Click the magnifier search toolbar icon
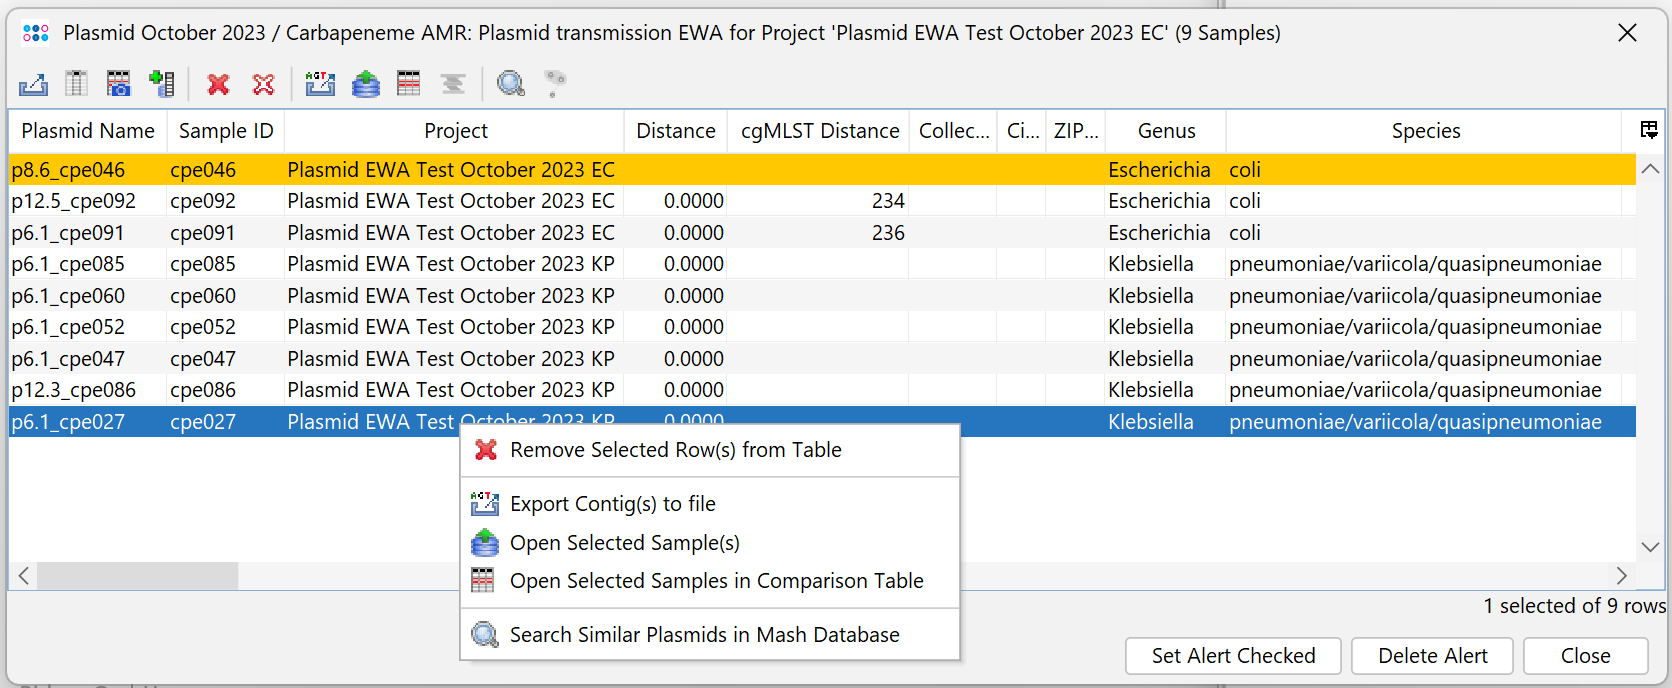 pyautogui.click(x=511, y=84)
